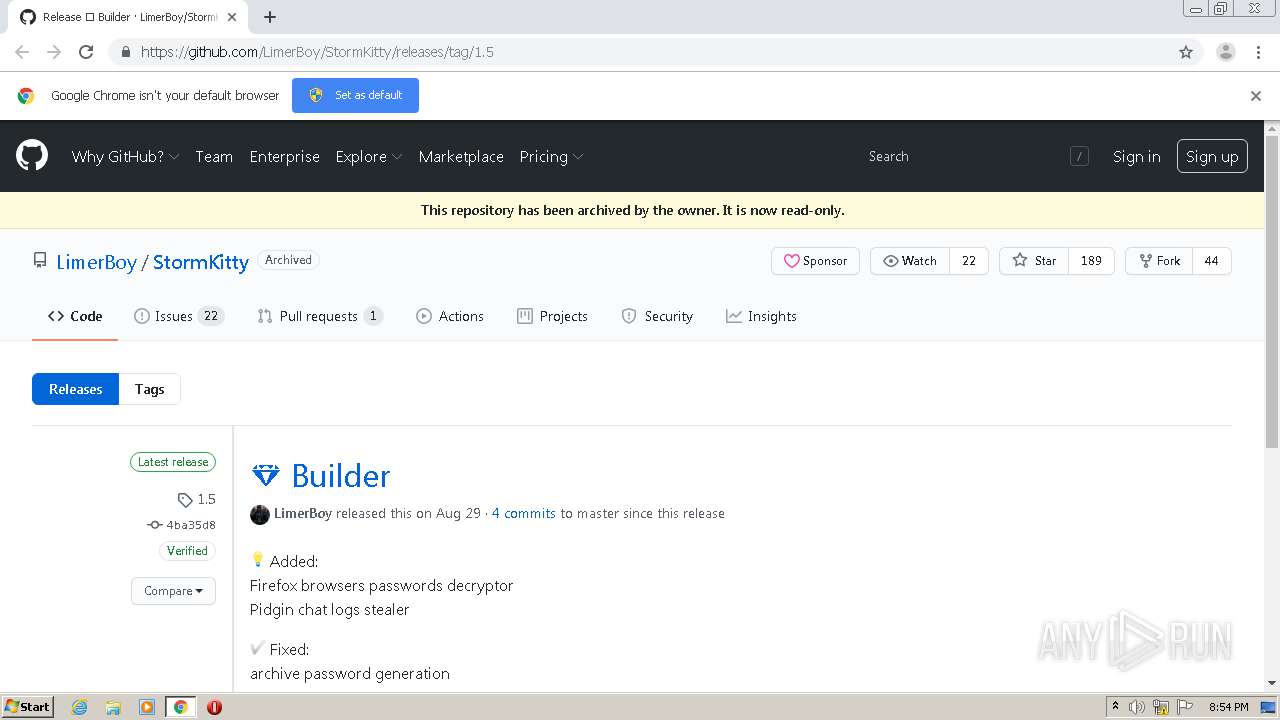Image resolution: width=1280 pixels, height=720 pixels.
Task: Click the volume icon in system tray
Action: point(1137,707)
